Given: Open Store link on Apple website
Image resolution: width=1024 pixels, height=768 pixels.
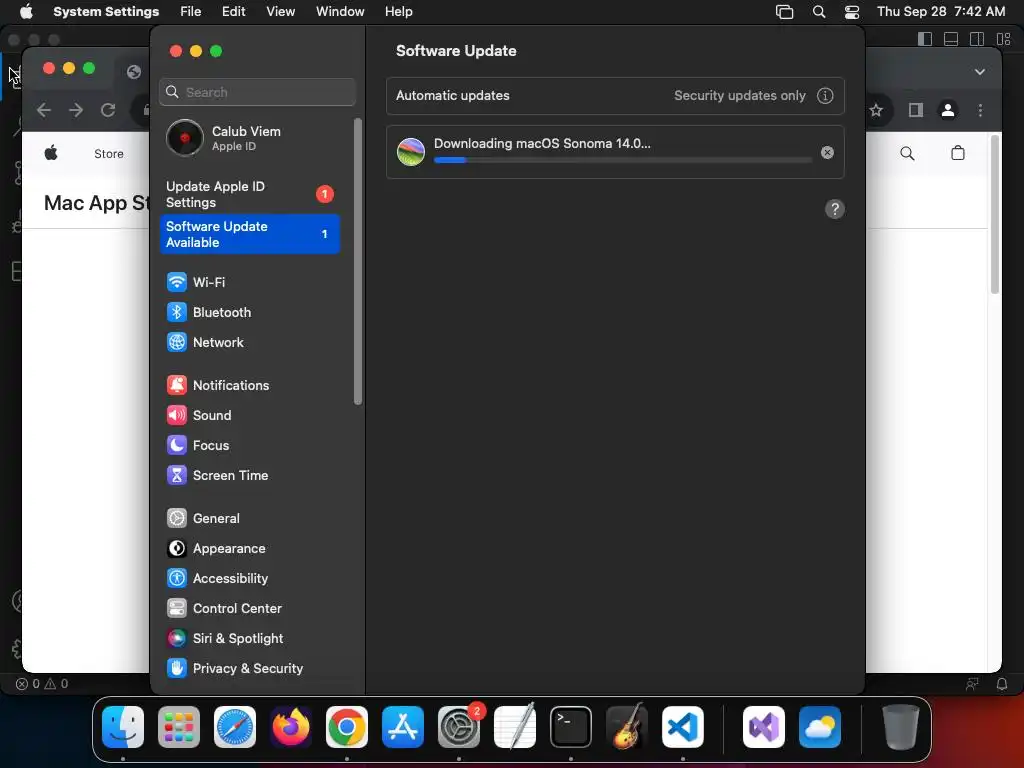Looking at the screenshot, I should click(108, 154).
